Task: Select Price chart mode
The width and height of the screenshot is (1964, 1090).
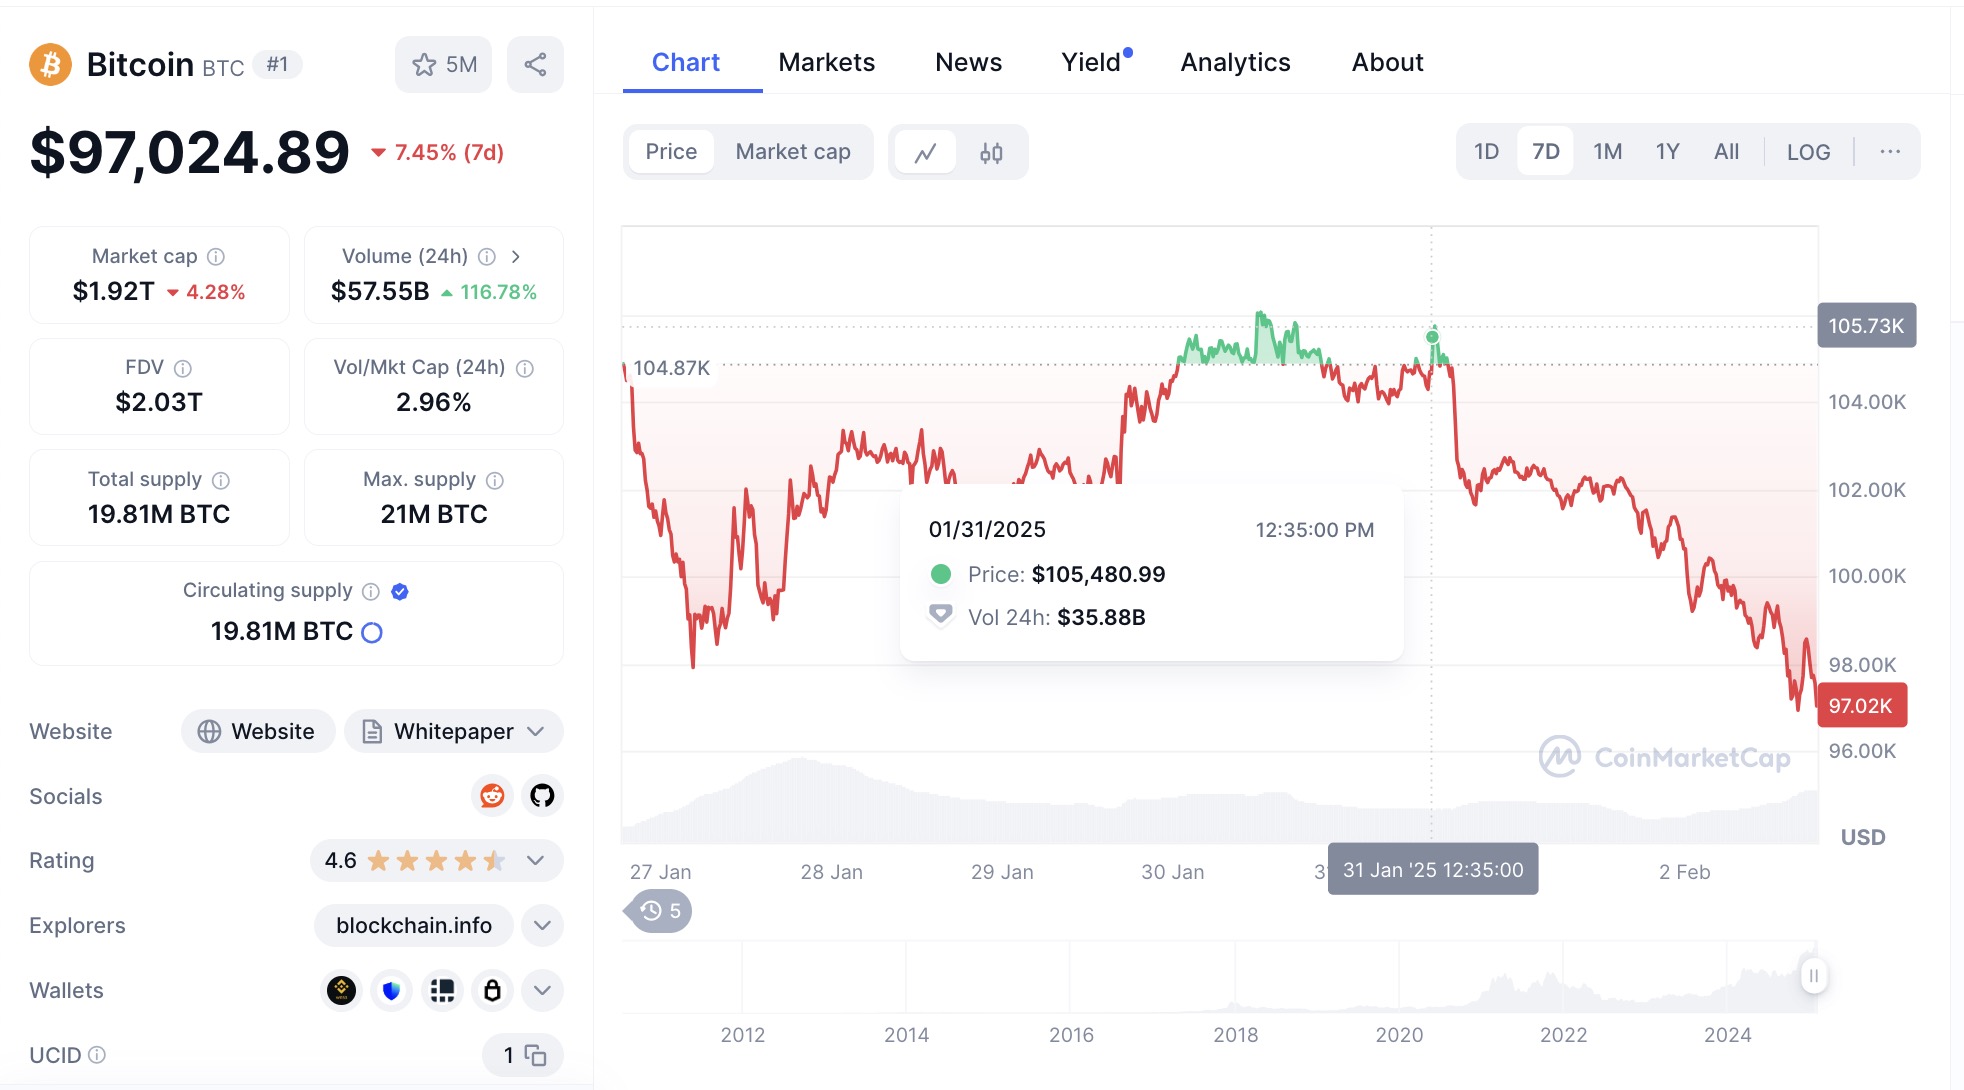Action: [x=671, y=152]
